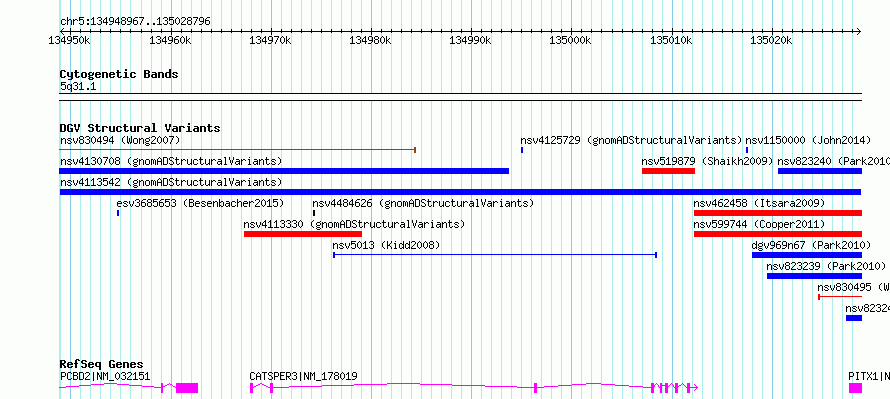
Task: Open the nsv4113330 (gnomADStructuralVariants) label
Action: pos(354,224)
